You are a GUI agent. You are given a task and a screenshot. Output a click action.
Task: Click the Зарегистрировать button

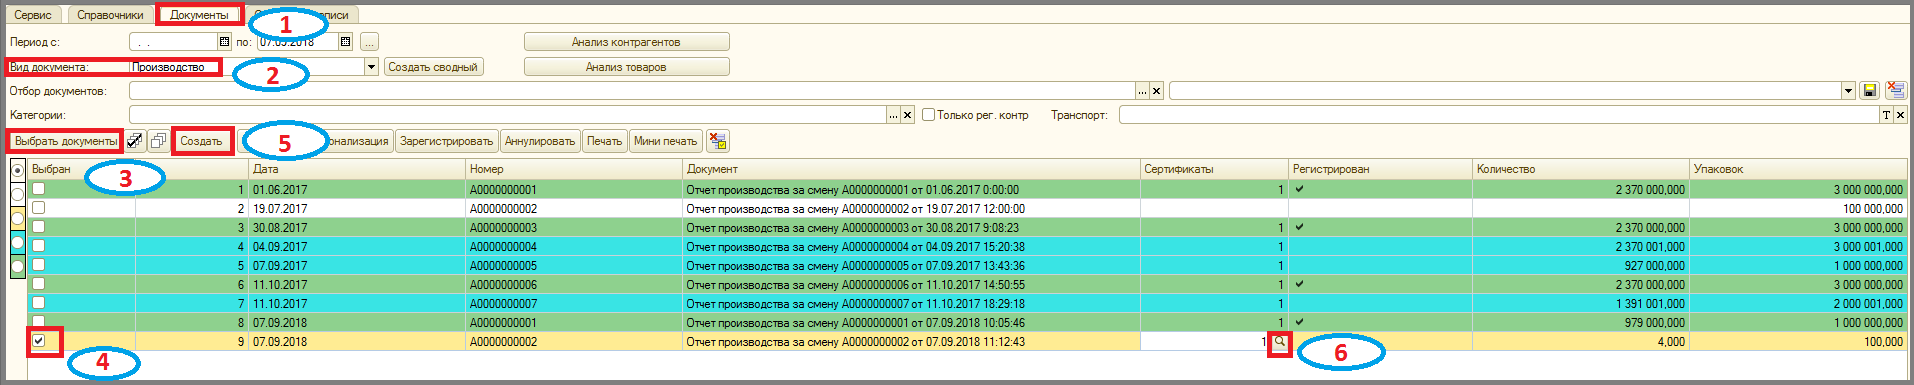pyautogui.click(x=447, y=141)
